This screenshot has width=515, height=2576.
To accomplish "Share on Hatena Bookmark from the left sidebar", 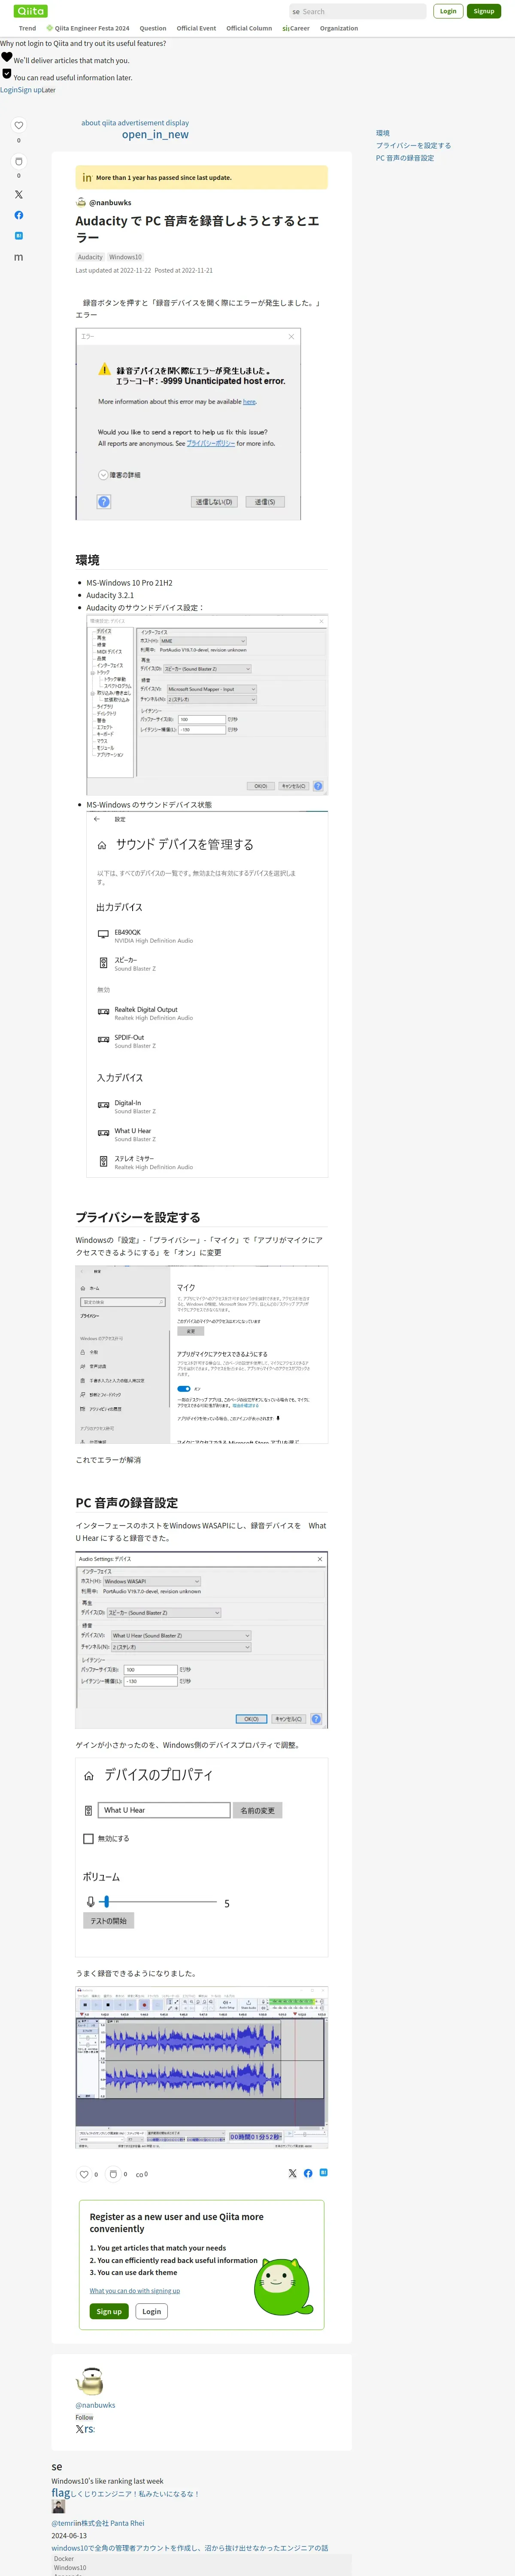I will (18, 236).
